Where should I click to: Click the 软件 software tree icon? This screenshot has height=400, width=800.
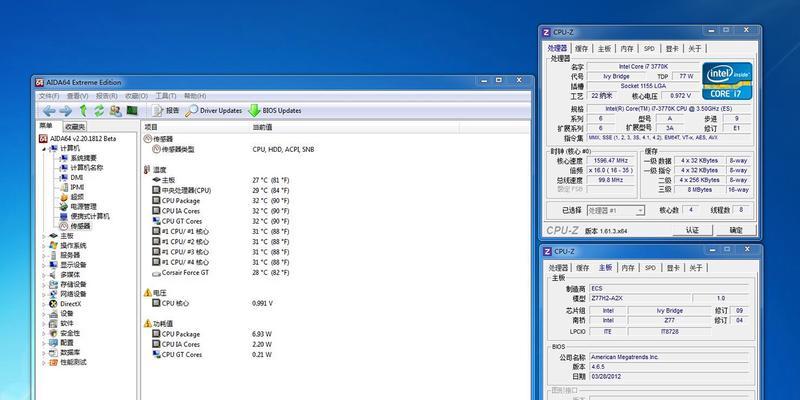53,323
